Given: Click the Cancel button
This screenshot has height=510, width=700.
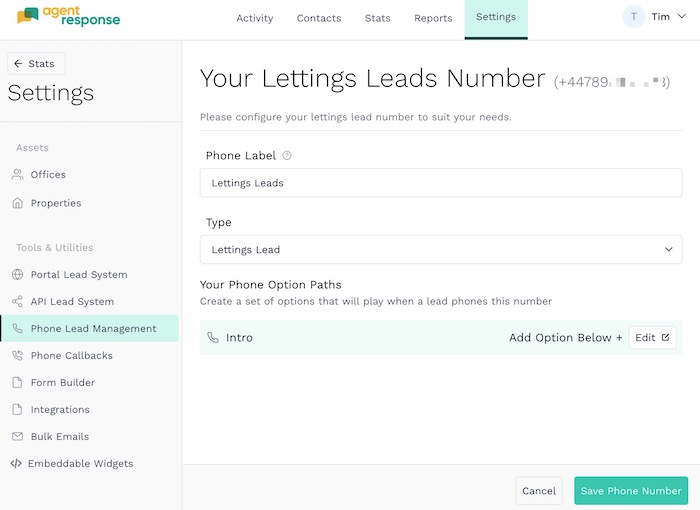Looking at the screenshot, I should (x=539, y=491).
